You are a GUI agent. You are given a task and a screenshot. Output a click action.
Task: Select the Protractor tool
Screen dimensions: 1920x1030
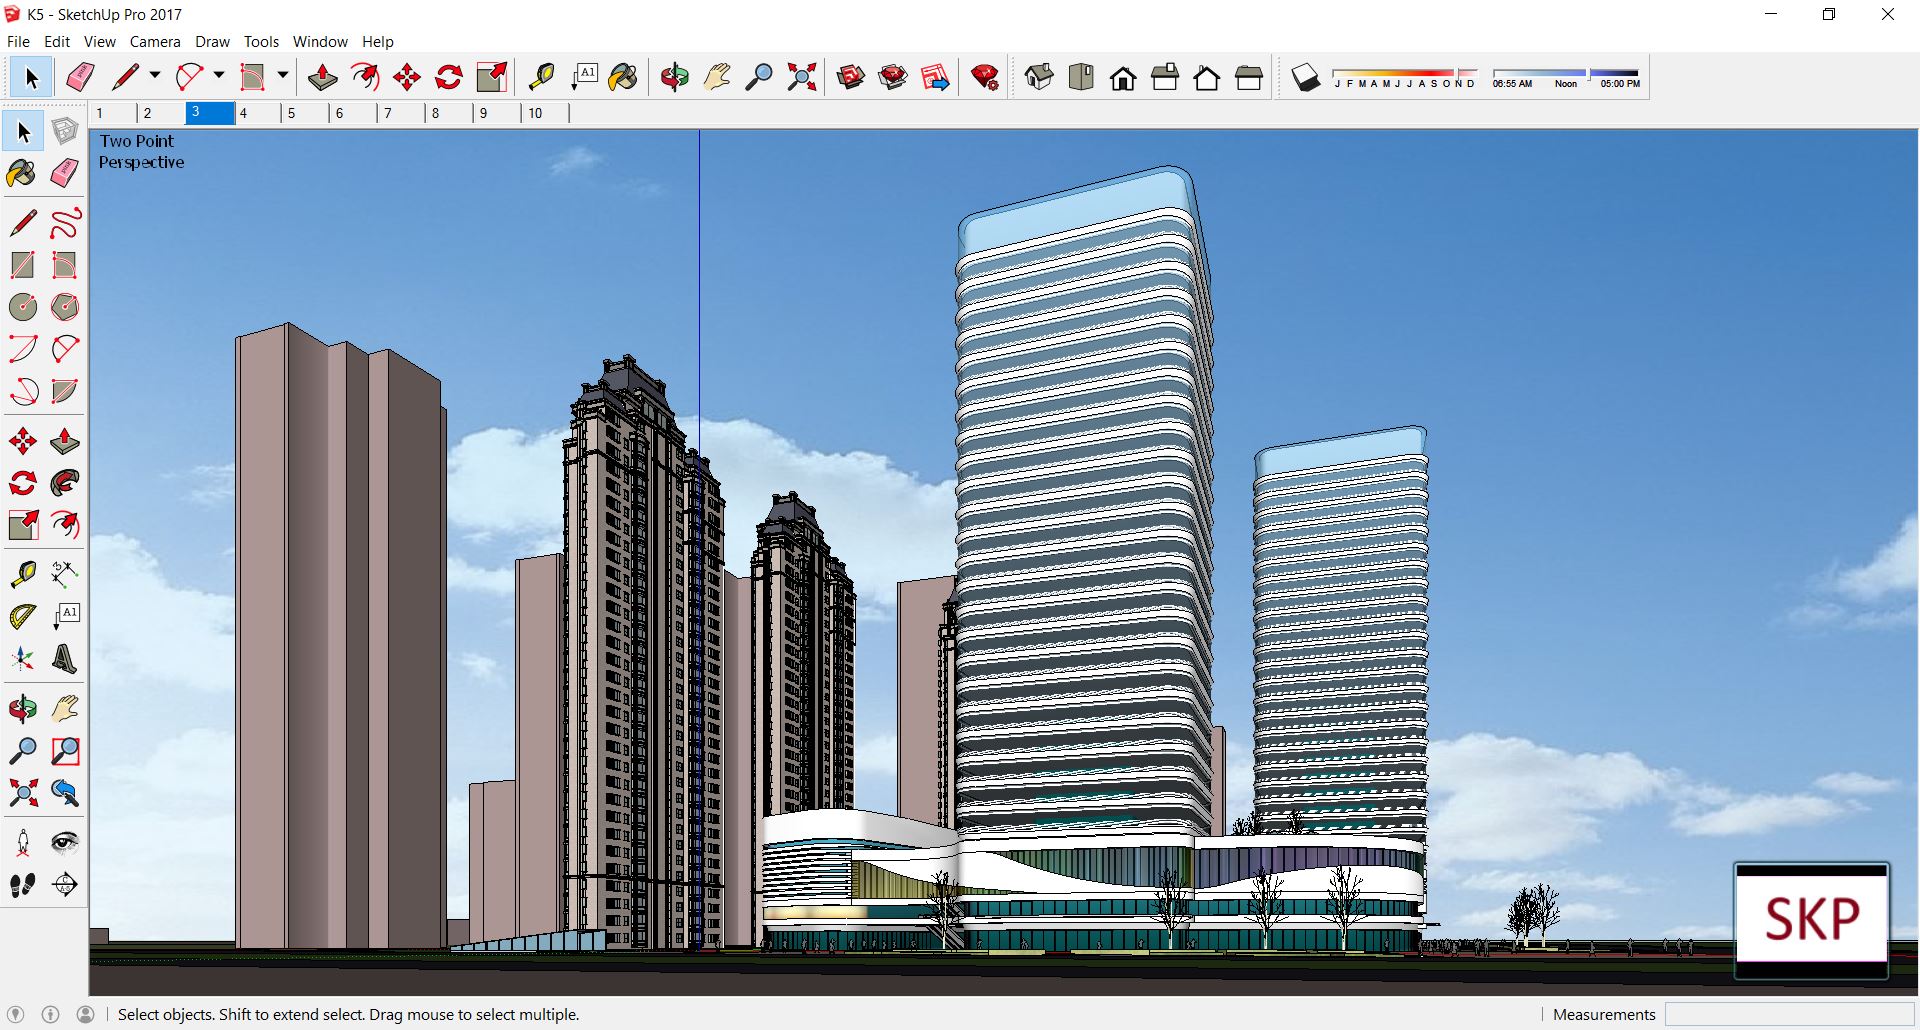pos(23,617)
